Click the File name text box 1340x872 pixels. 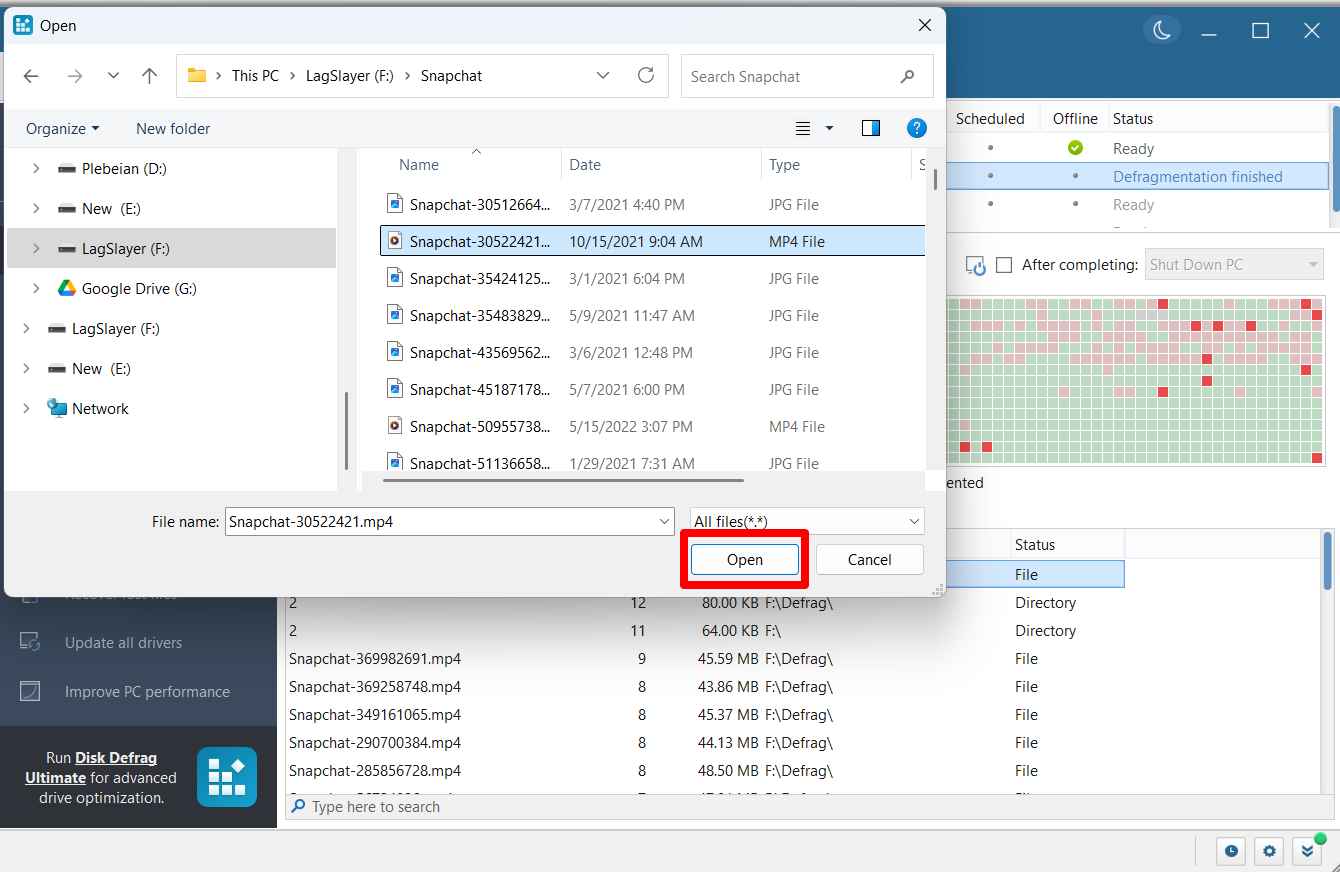click(x=440, y=521)
